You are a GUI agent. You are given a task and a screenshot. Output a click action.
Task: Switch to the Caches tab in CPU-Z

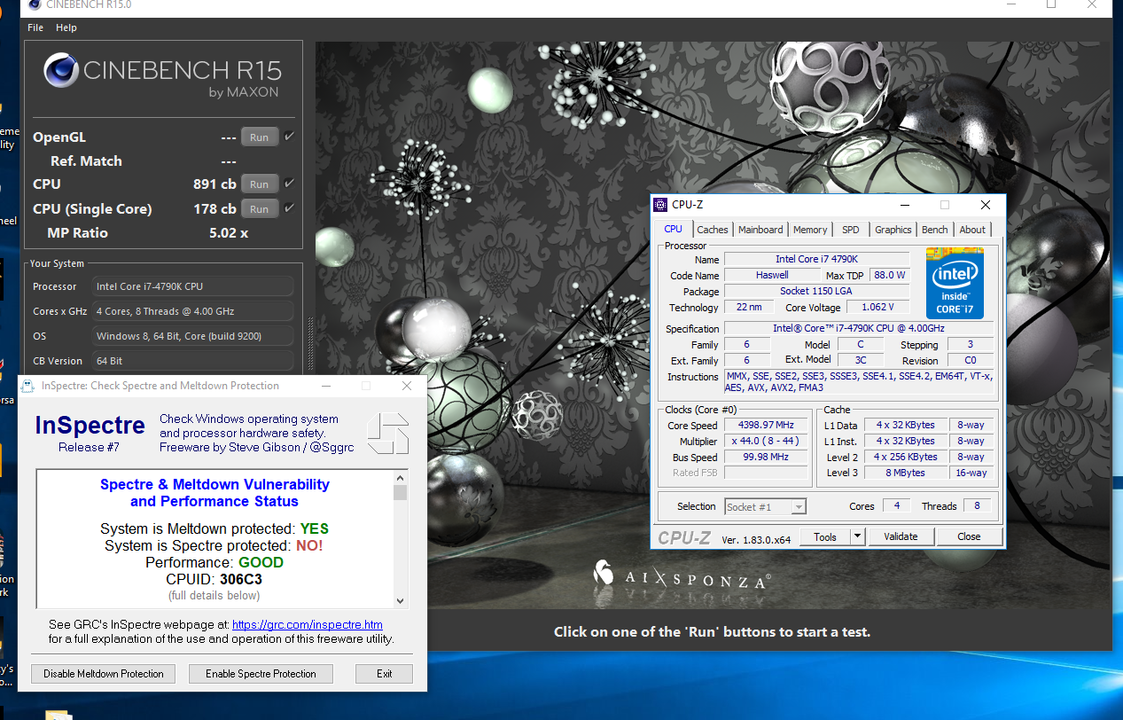click(712, 229)
